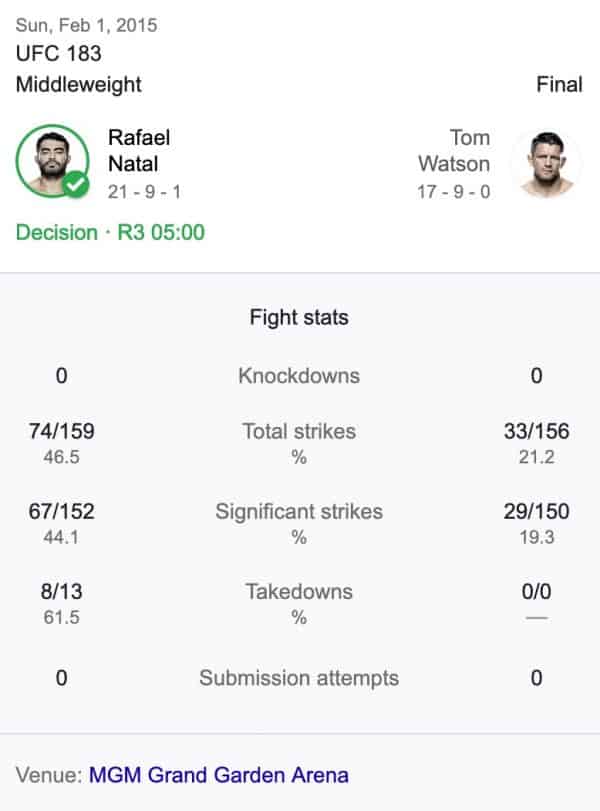Open the MGM Grand Garden Arena link
600x811 pixels.
pos(219,775)
